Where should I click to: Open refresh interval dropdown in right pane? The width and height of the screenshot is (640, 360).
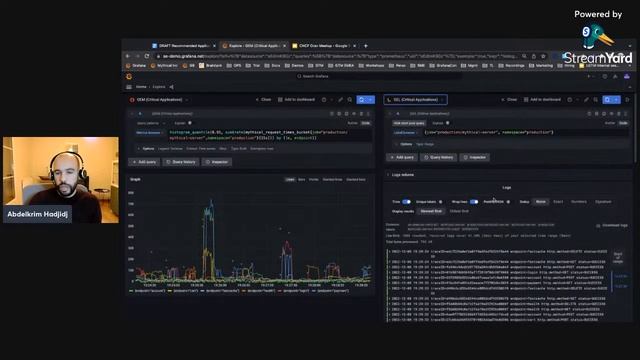click(616, 100)
